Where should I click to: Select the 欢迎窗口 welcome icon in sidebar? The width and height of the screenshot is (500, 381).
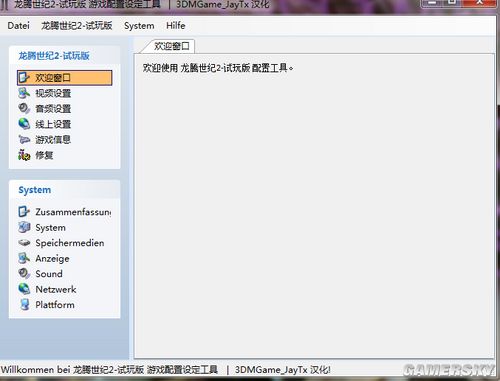(x=24, y=78)
